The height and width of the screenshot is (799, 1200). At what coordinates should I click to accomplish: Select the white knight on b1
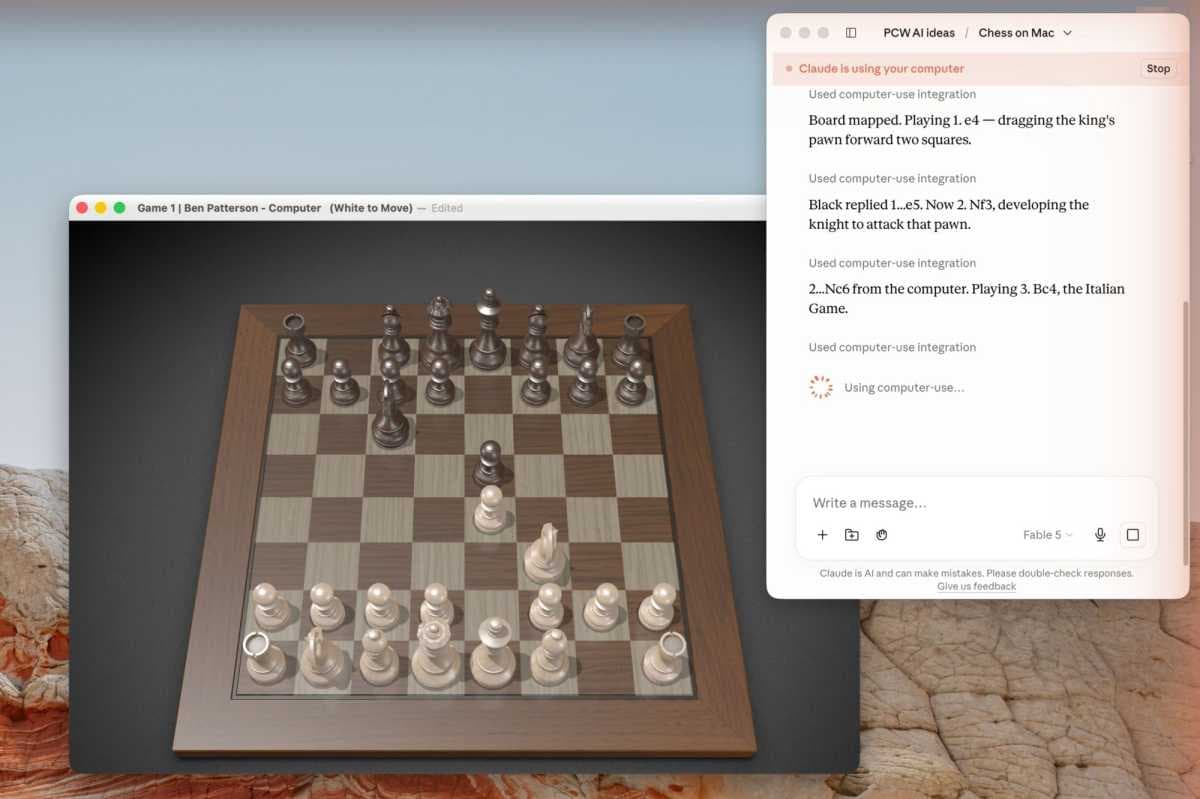tap(322, 656)
